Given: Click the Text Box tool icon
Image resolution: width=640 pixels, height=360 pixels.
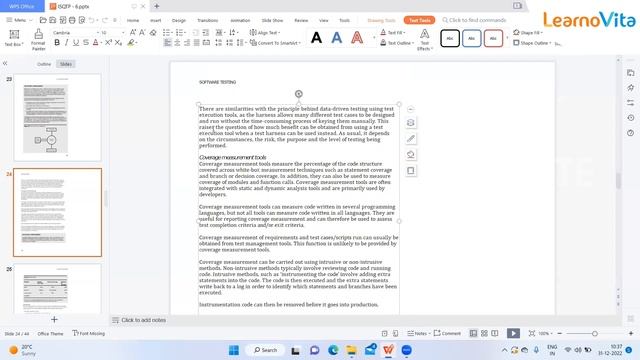Looking at the screenshot, I should 14,34.
